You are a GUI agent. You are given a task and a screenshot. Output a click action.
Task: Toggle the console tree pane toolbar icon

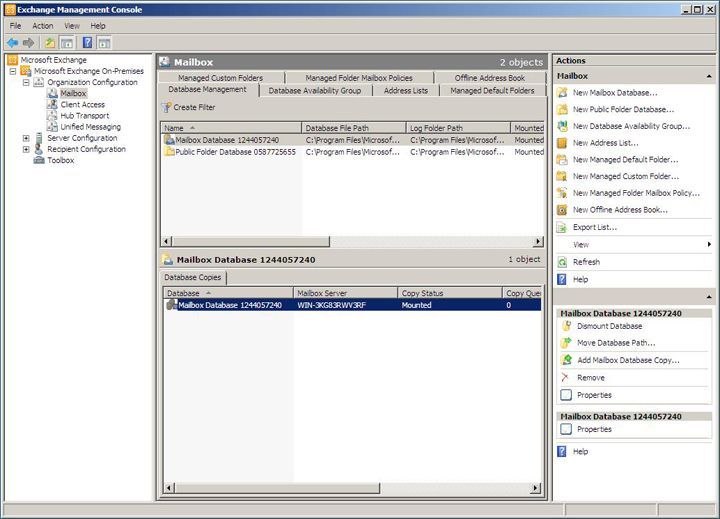click(x=67, y=43)
